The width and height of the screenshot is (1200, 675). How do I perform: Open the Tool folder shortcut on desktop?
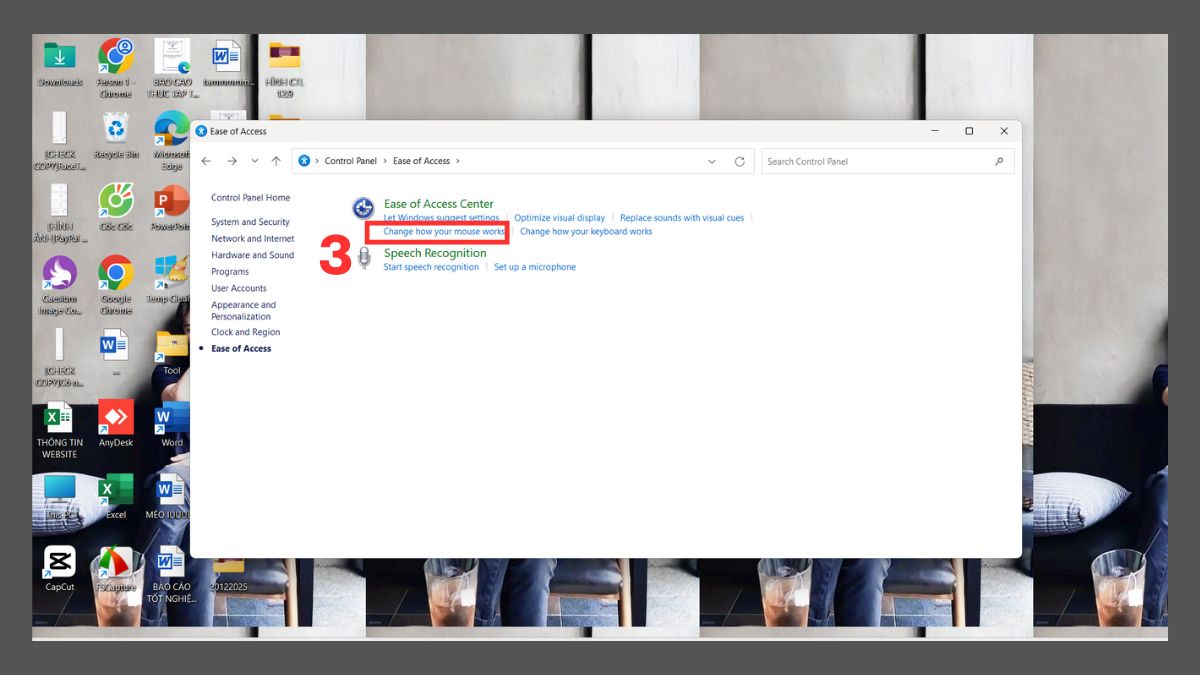(x=172, y=345)
